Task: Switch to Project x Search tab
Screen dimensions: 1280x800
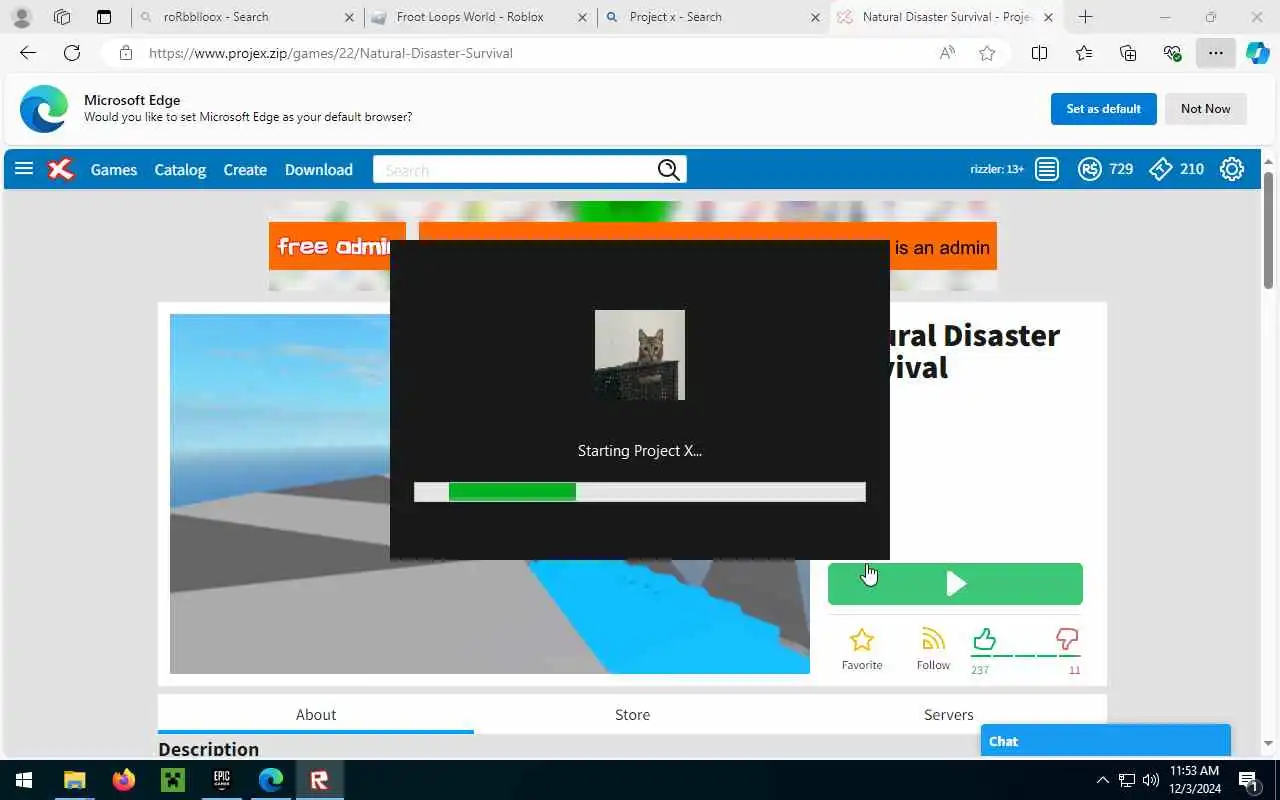Action: click(x=713, y=17)
